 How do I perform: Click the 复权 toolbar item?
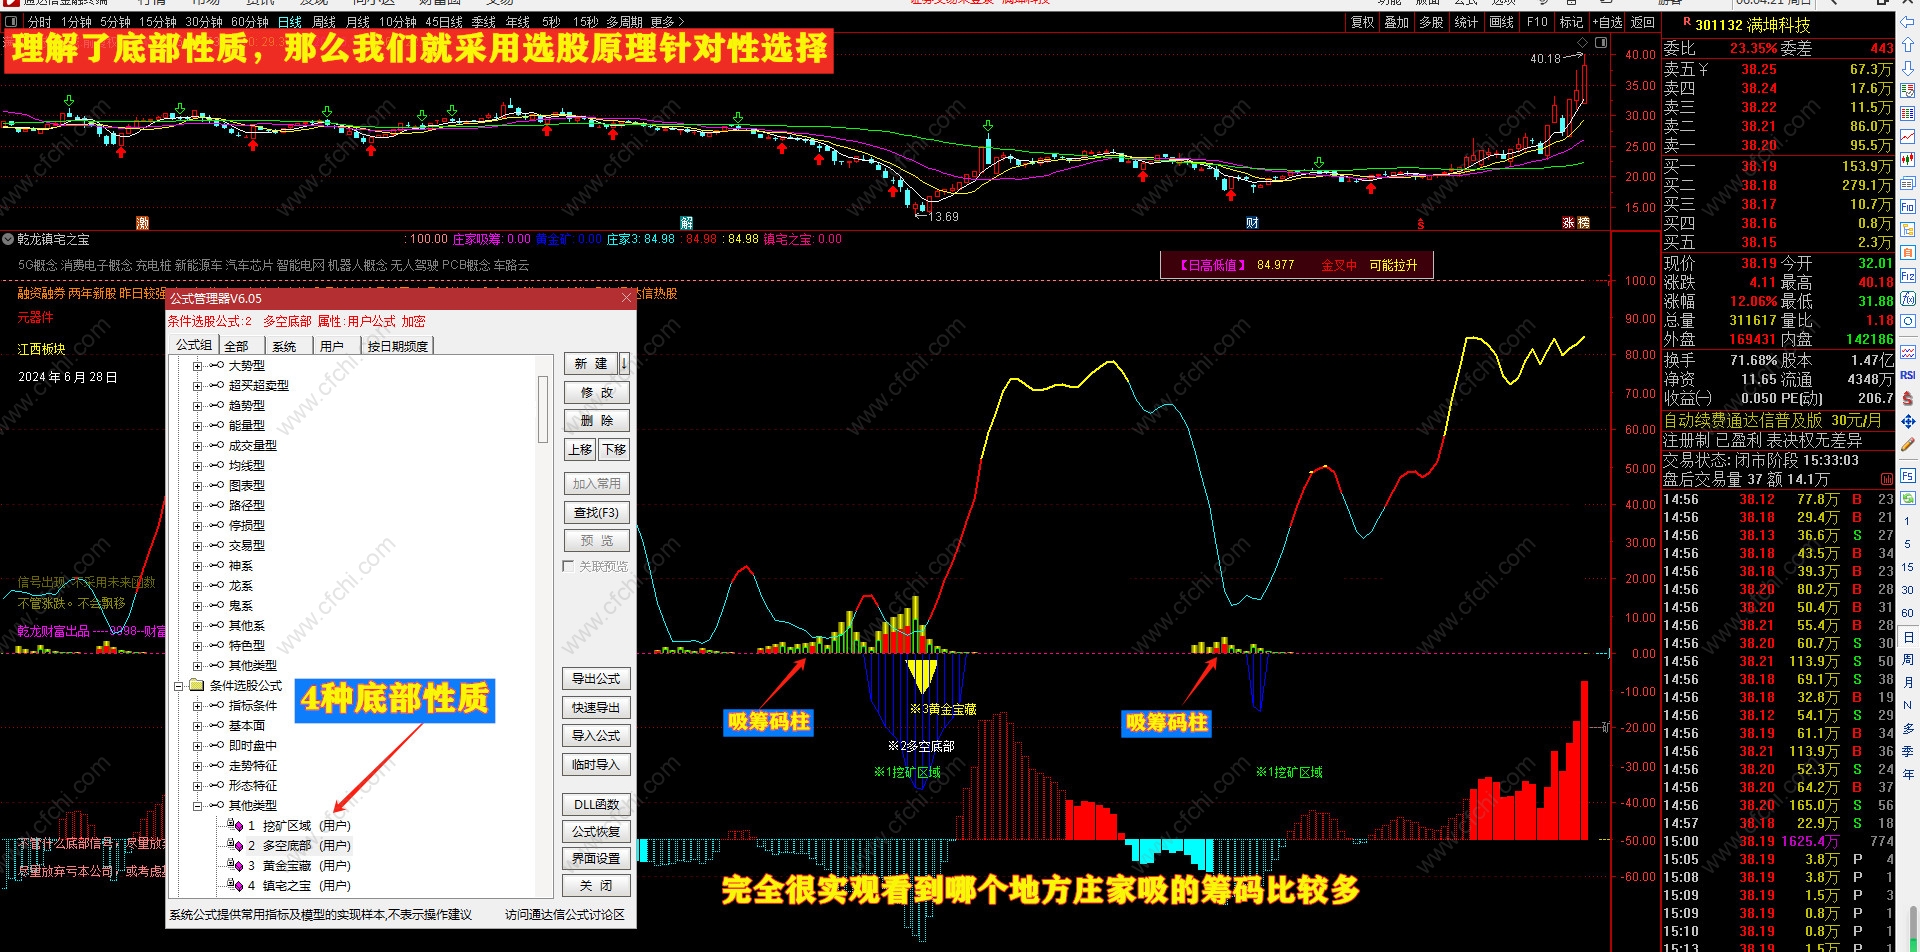point(1362,22)
